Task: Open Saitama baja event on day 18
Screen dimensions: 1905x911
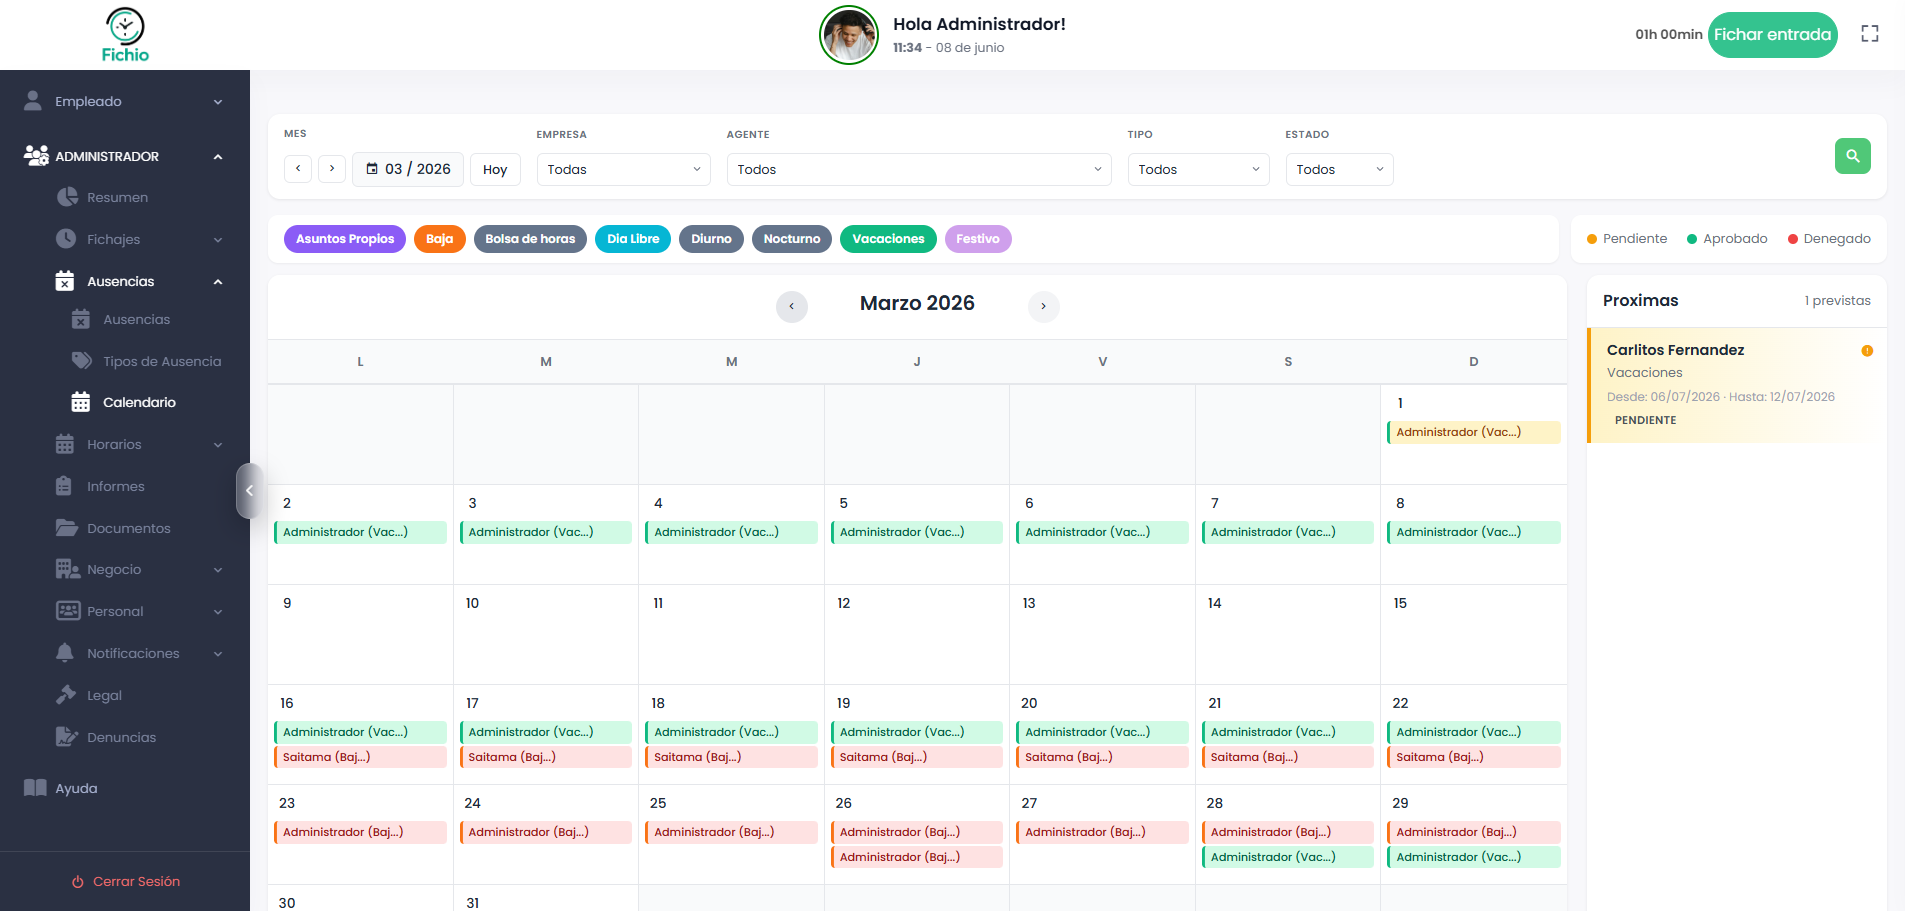Action: point(731,758)
